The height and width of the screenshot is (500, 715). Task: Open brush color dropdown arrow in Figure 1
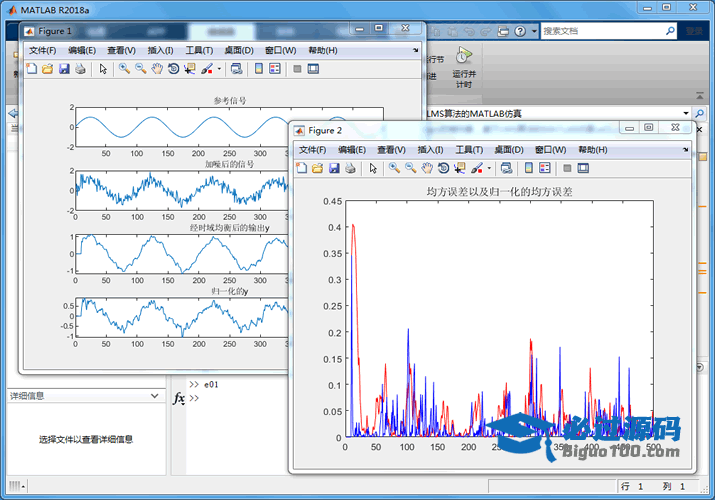point(219,69)
